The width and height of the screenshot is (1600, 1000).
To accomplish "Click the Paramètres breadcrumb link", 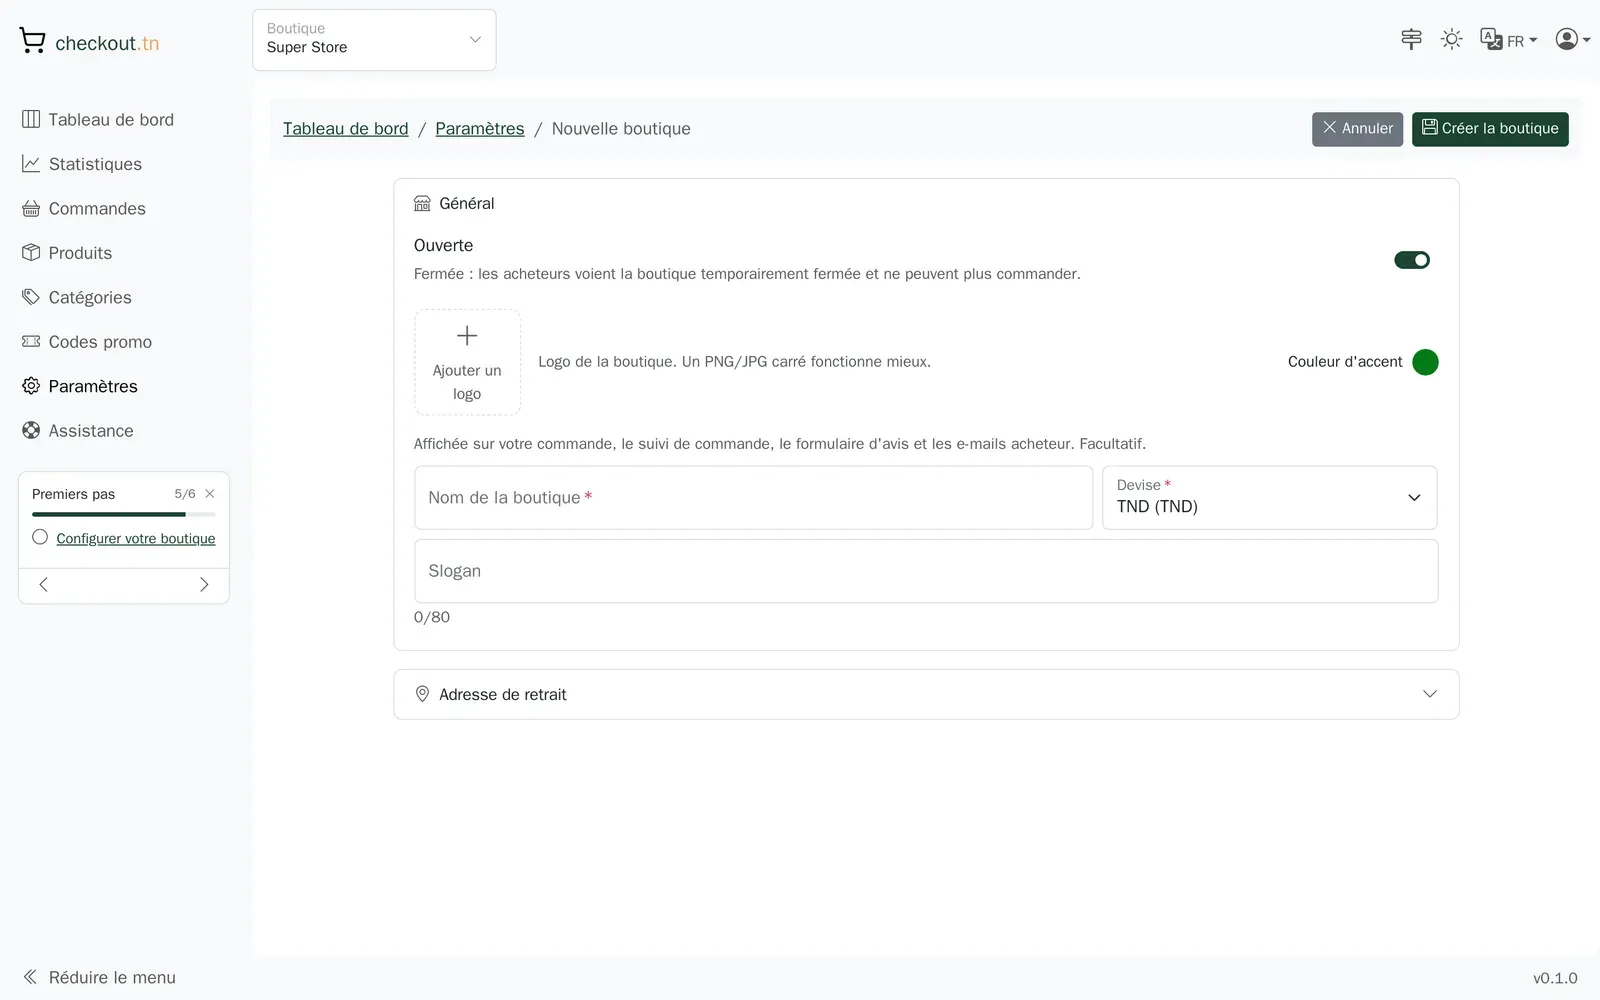I will tap(480, 129).
